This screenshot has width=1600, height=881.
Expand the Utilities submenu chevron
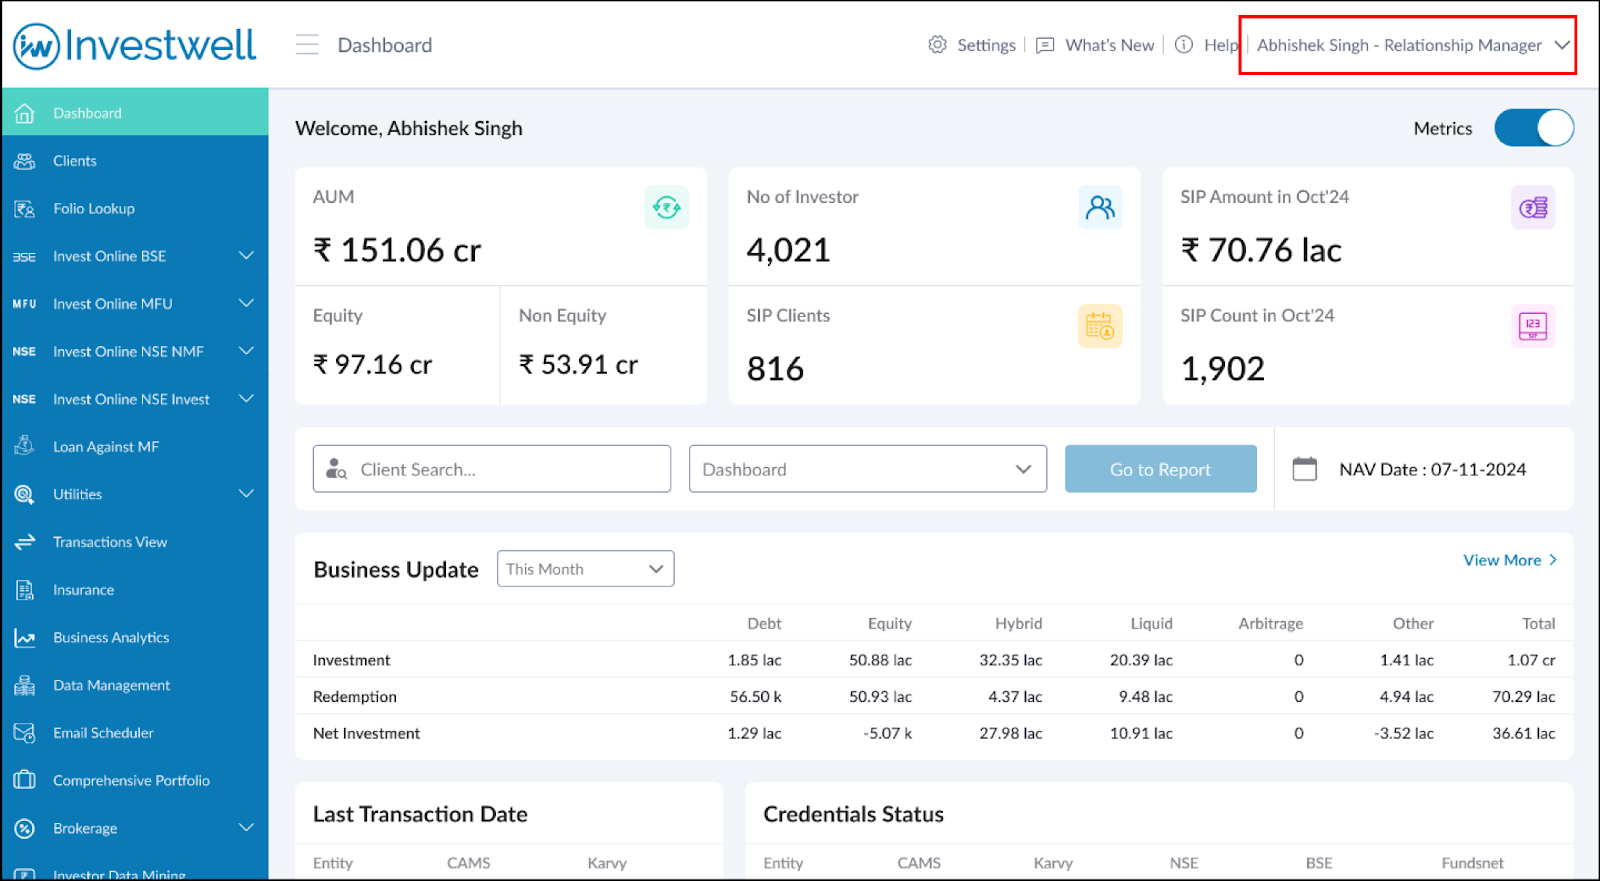[246, 494]
